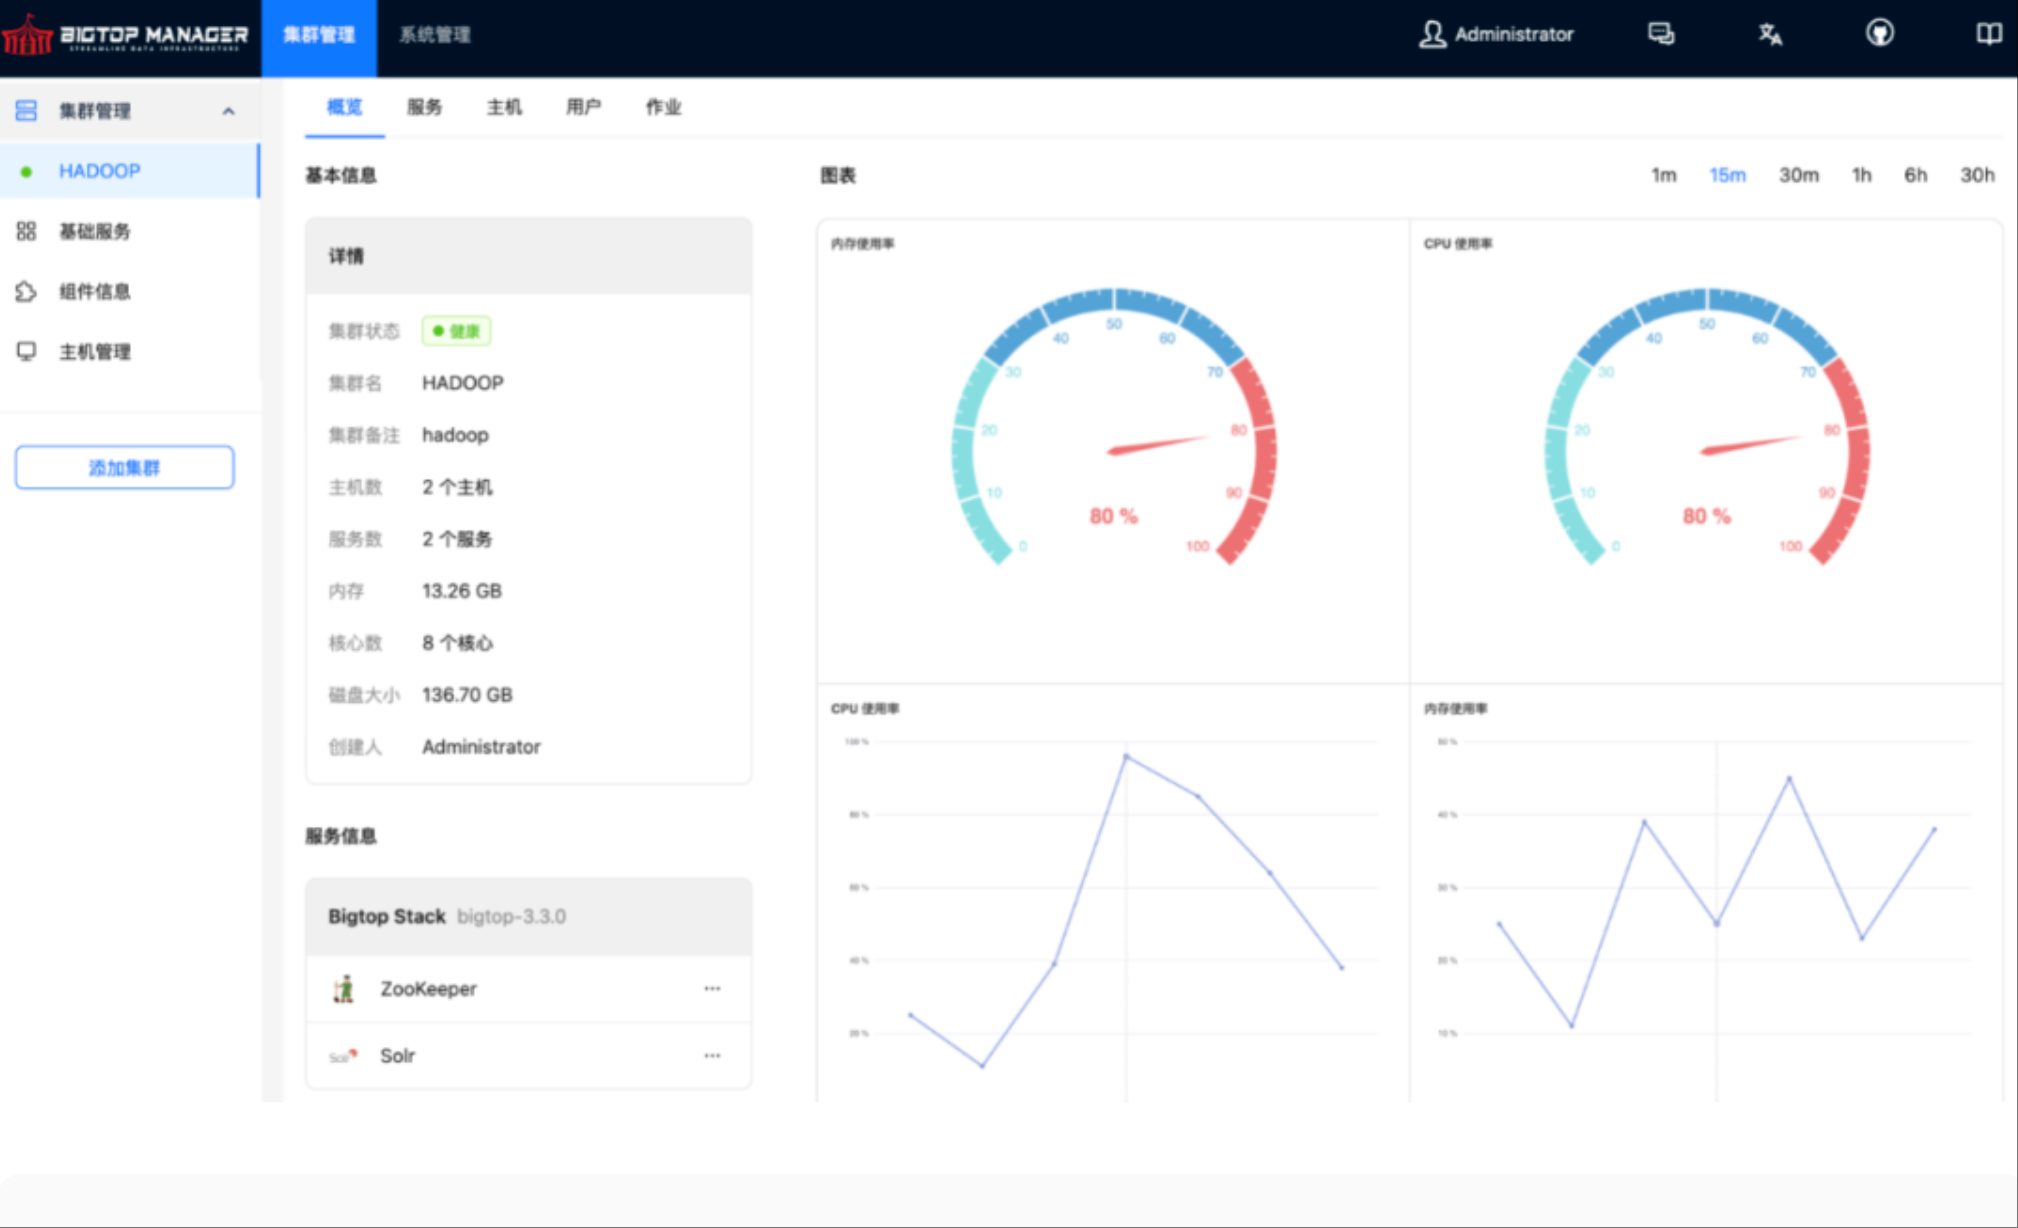Open the GitHub repository icon

(x=1879, y=34)
